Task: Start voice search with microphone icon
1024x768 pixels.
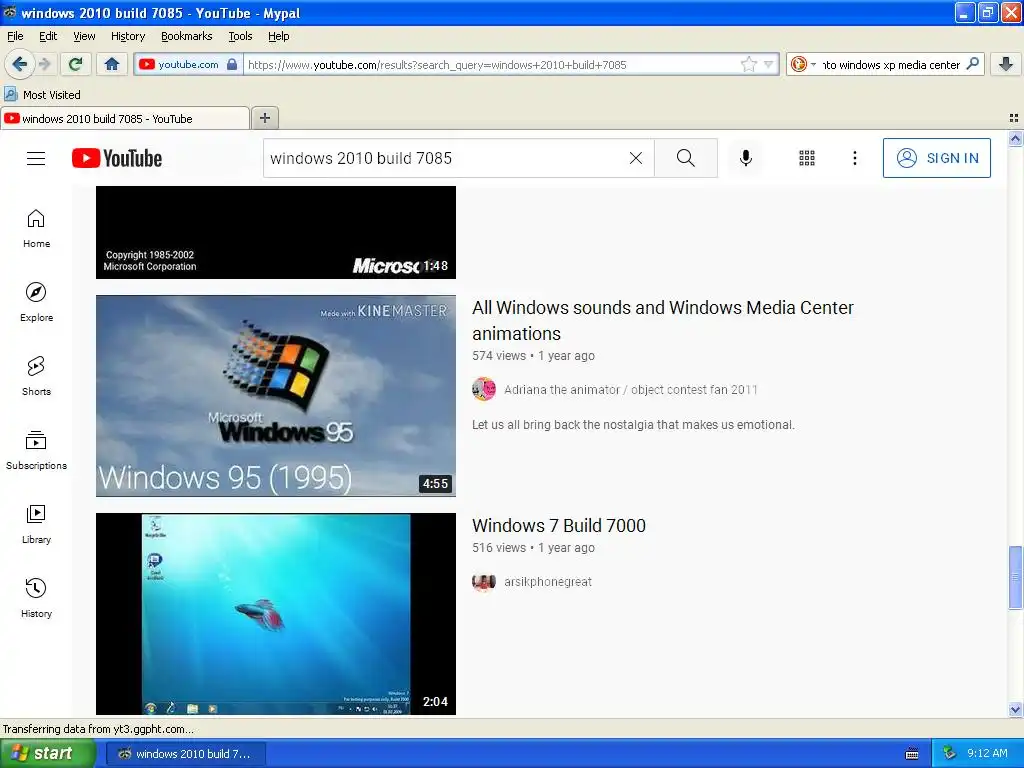Action: 746,158
